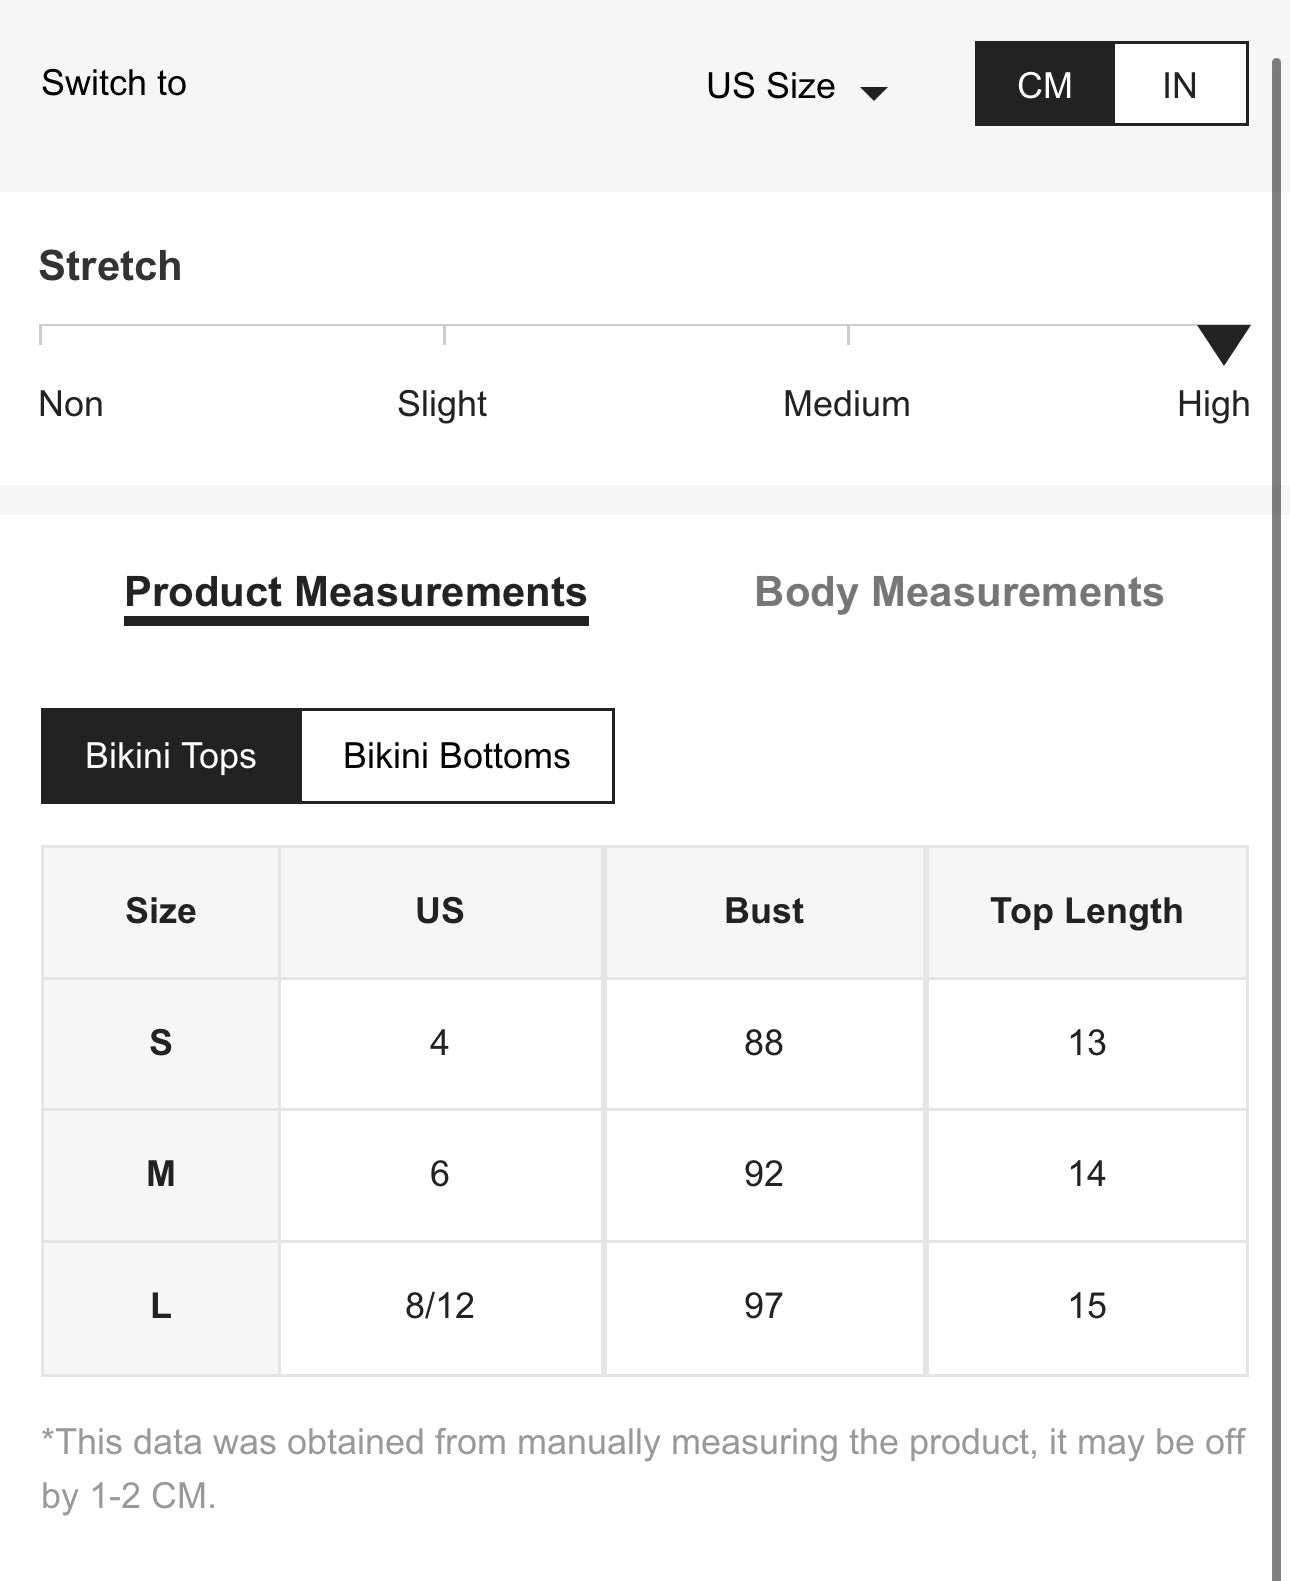Image resolution: width=1290 pixels, height=1581 pixels.
Task: Click the Size column header
Action: 161,911
